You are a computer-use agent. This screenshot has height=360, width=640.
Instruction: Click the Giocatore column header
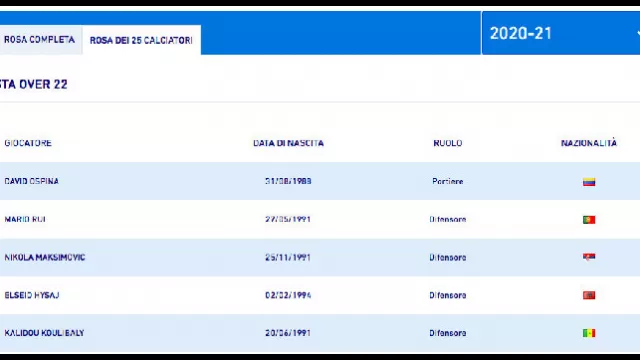pyautogui.click(x=28, y=143)
